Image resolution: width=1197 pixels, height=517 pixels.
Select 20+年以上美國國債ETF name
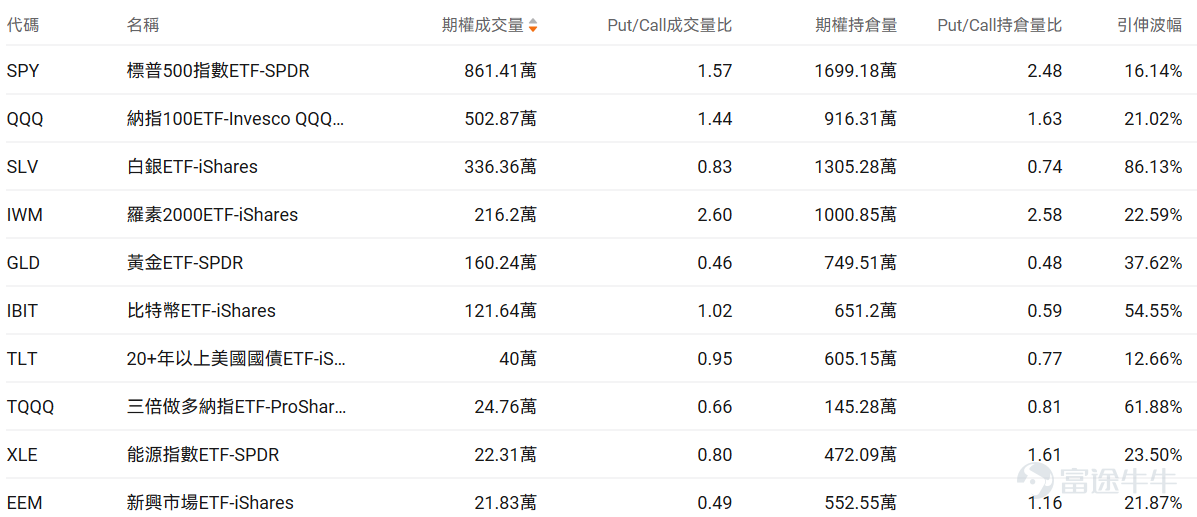point(236,359)
